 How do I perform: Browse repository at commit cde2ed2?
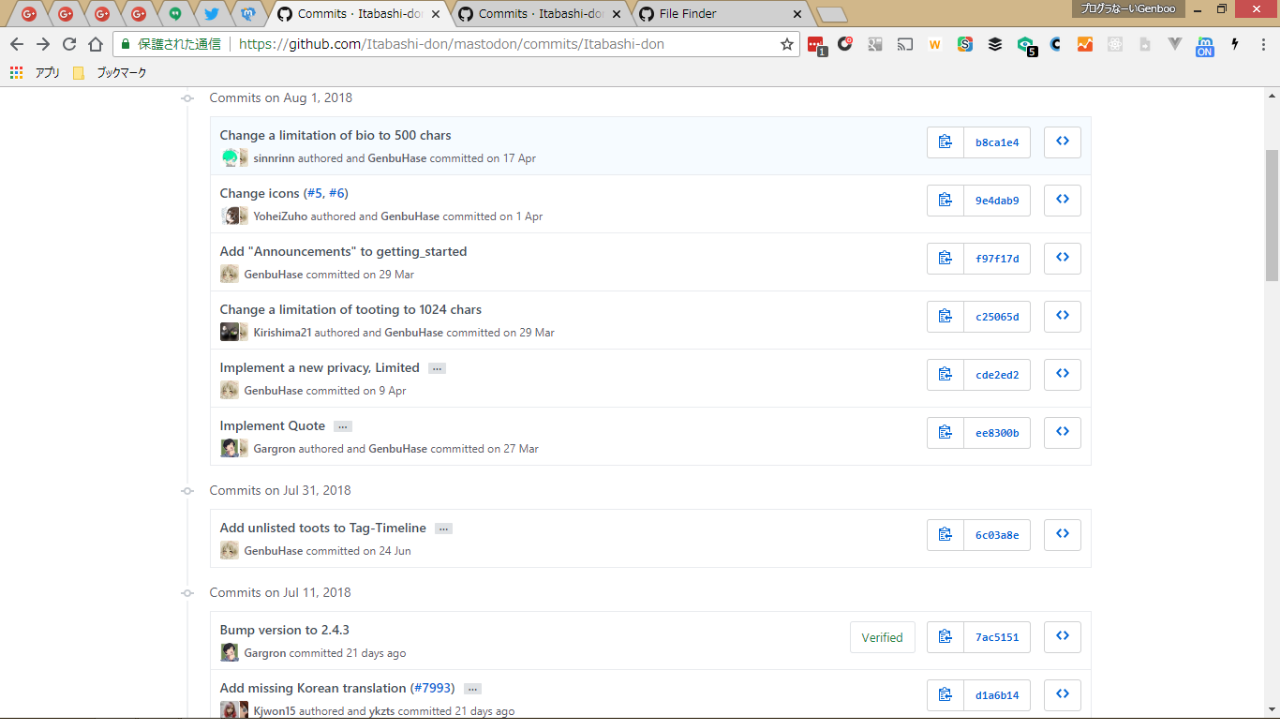pos(1062,374)
